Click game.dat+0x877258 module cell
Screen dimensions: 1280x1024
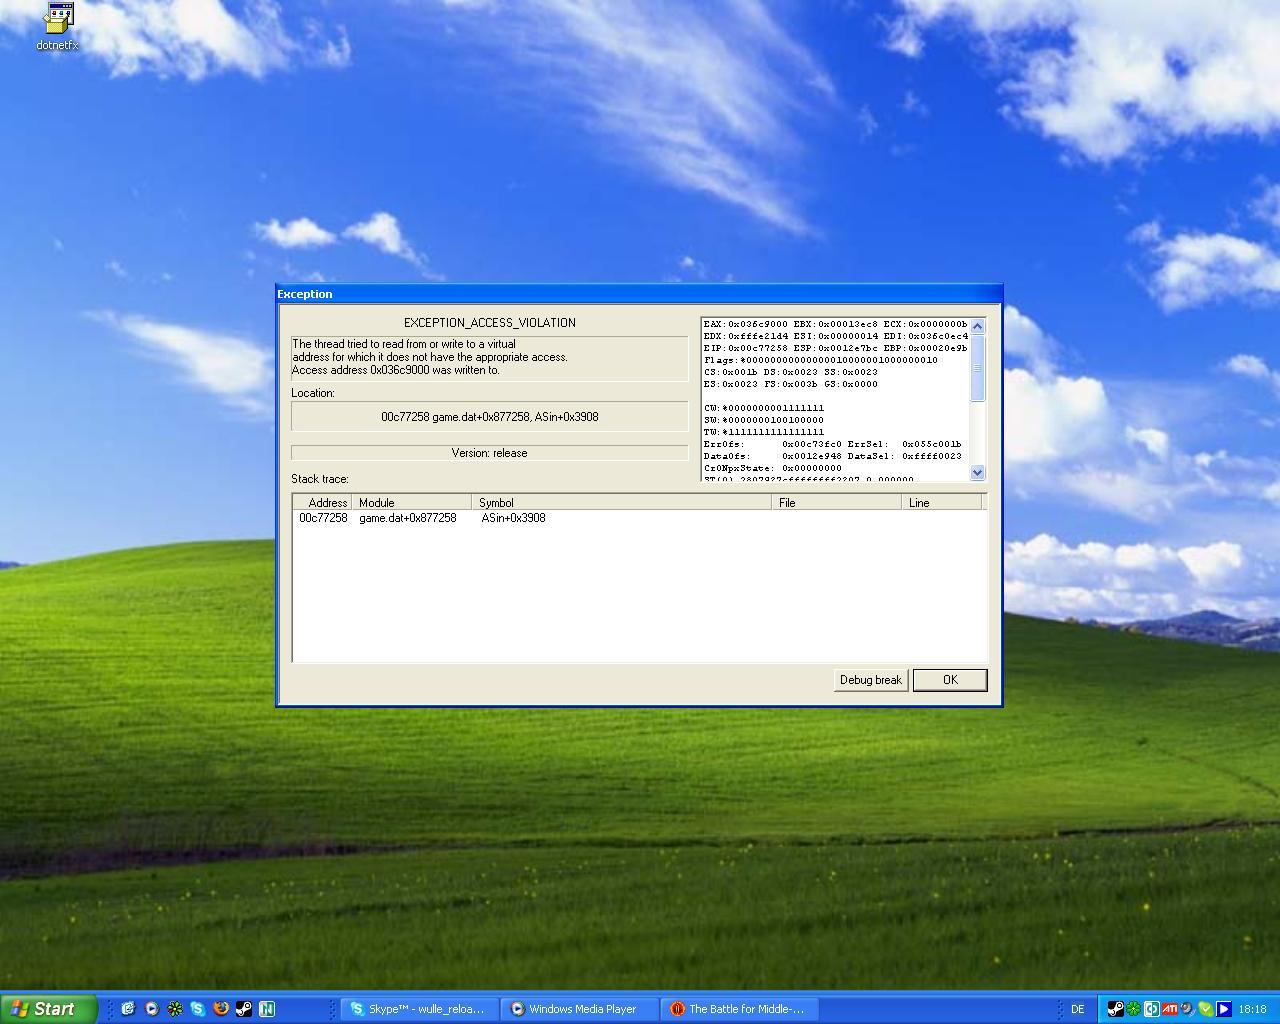pyautogui.click(x=408, y=518)
